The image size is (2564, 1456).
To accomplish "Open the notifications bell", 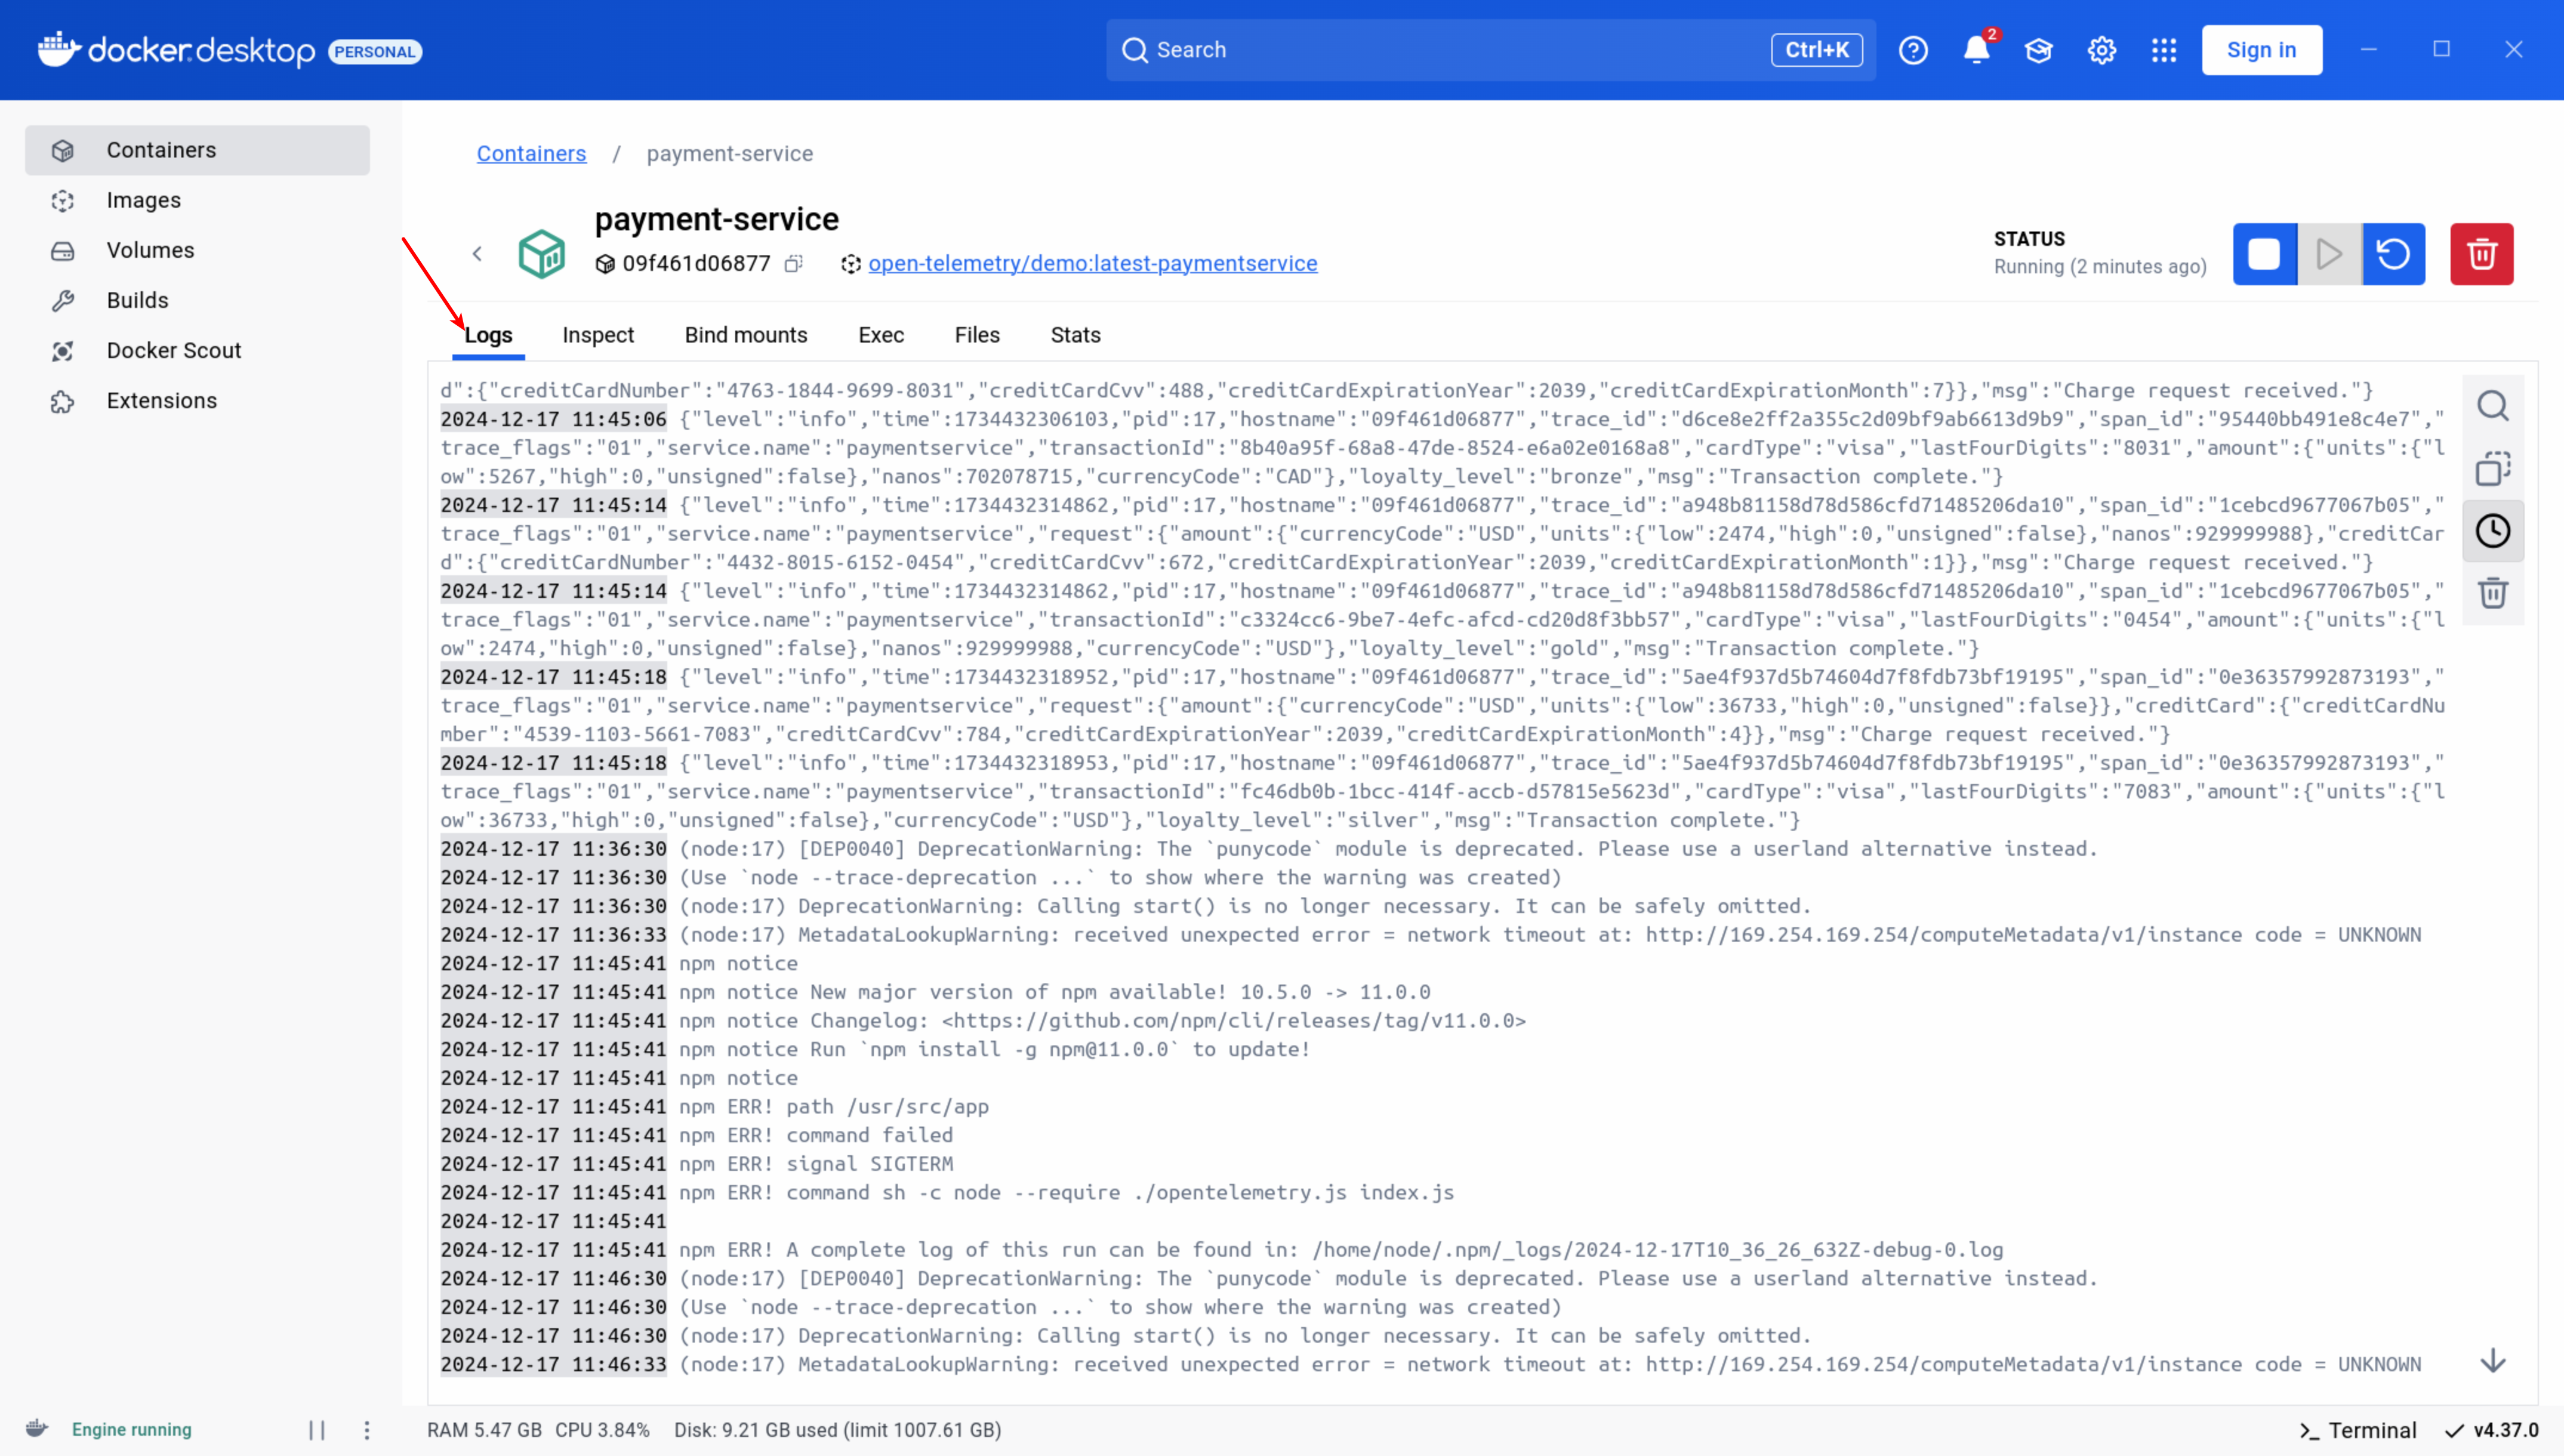I will tap(1976, 50).
